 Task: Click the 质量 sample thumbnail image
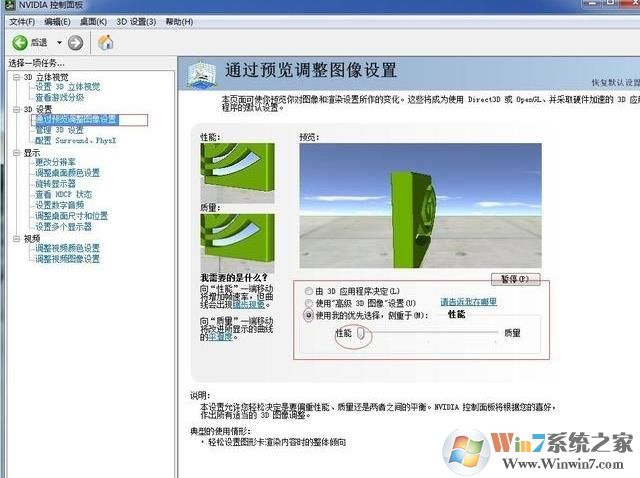(x=237, y=243)
